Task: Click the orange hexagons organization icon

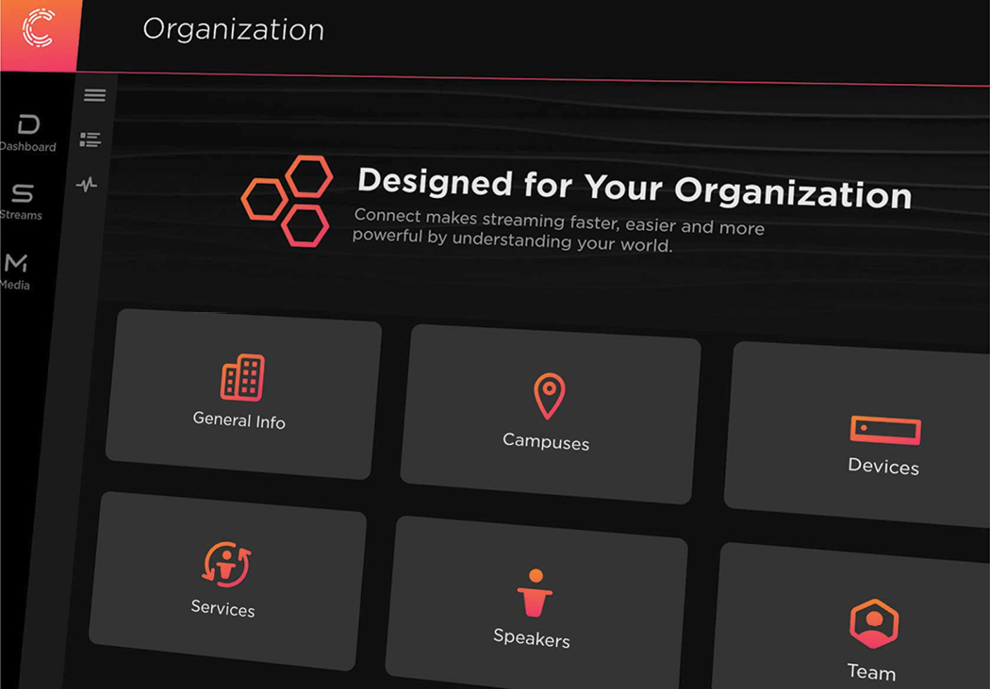Action: (288, 201)
